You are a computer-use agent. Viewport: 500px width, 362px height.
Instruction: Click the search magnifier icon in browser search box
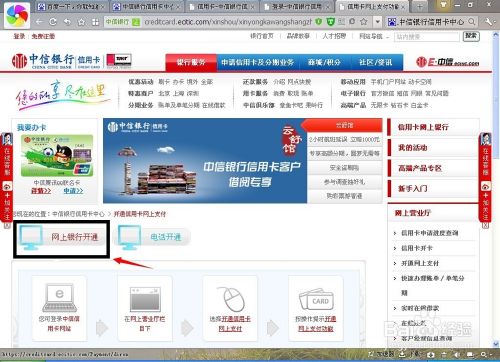tap(471, 22)
